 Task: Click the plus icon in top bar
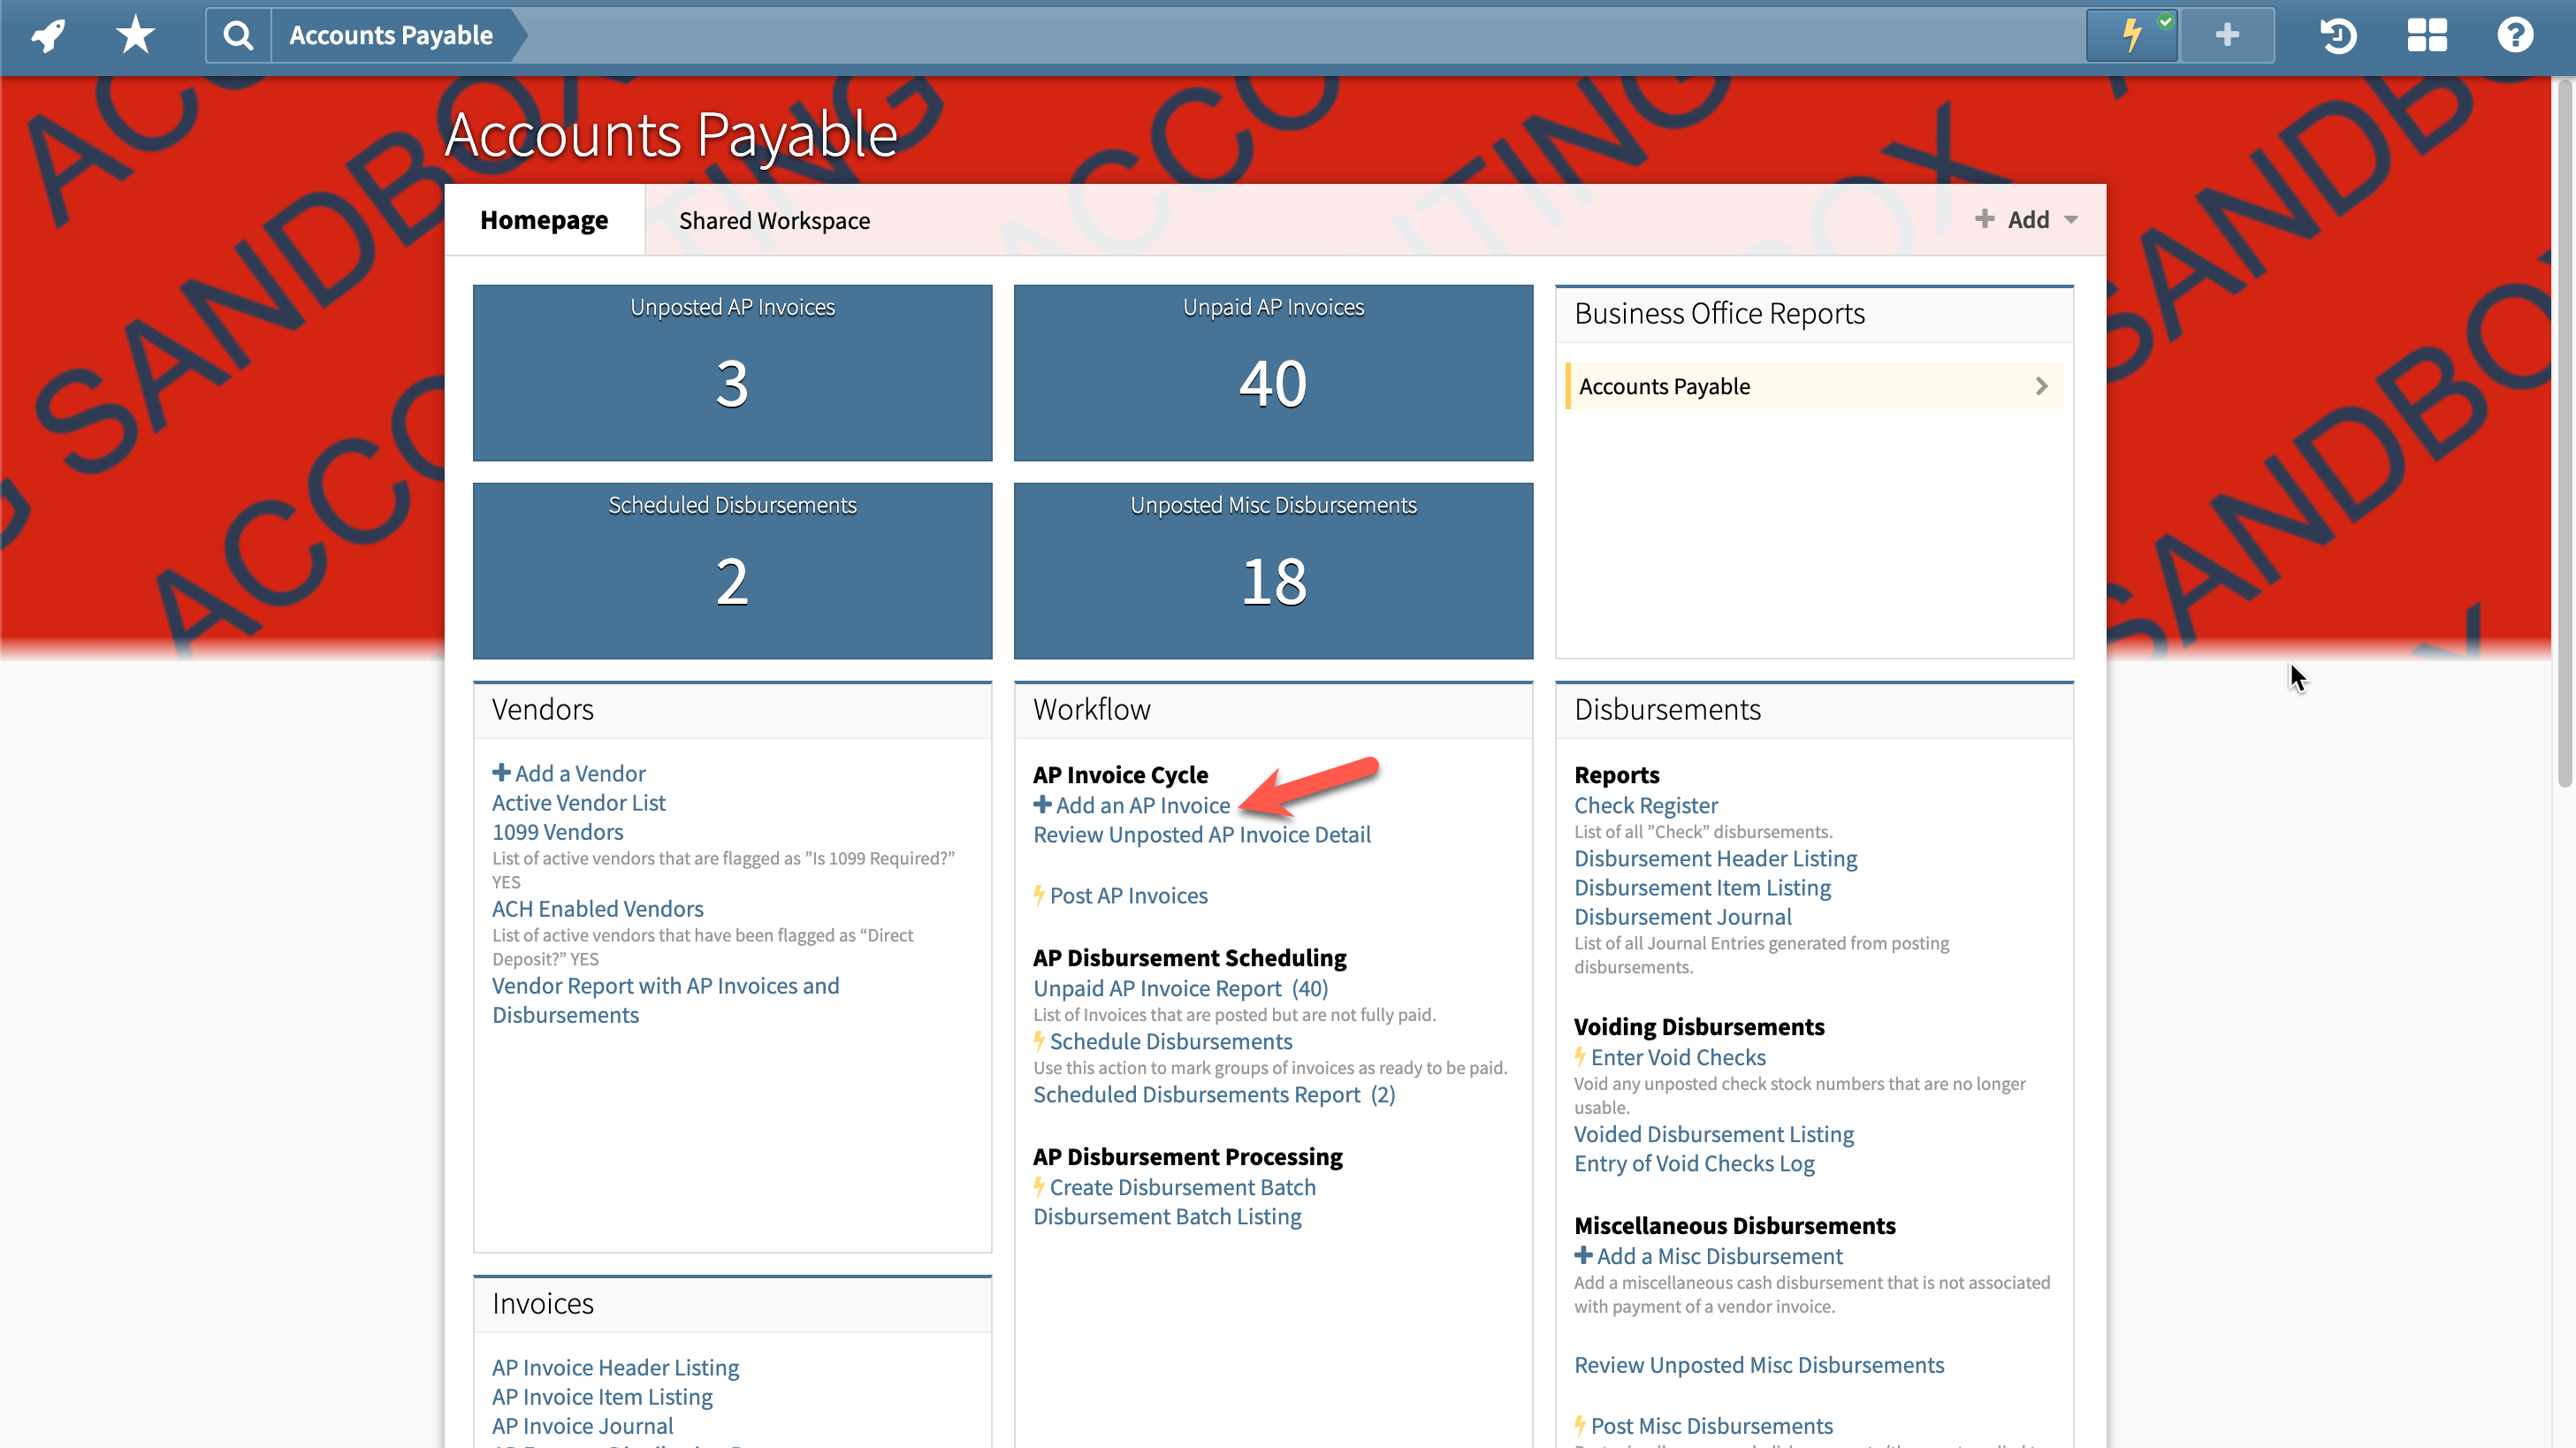[x=2226, y=36]
